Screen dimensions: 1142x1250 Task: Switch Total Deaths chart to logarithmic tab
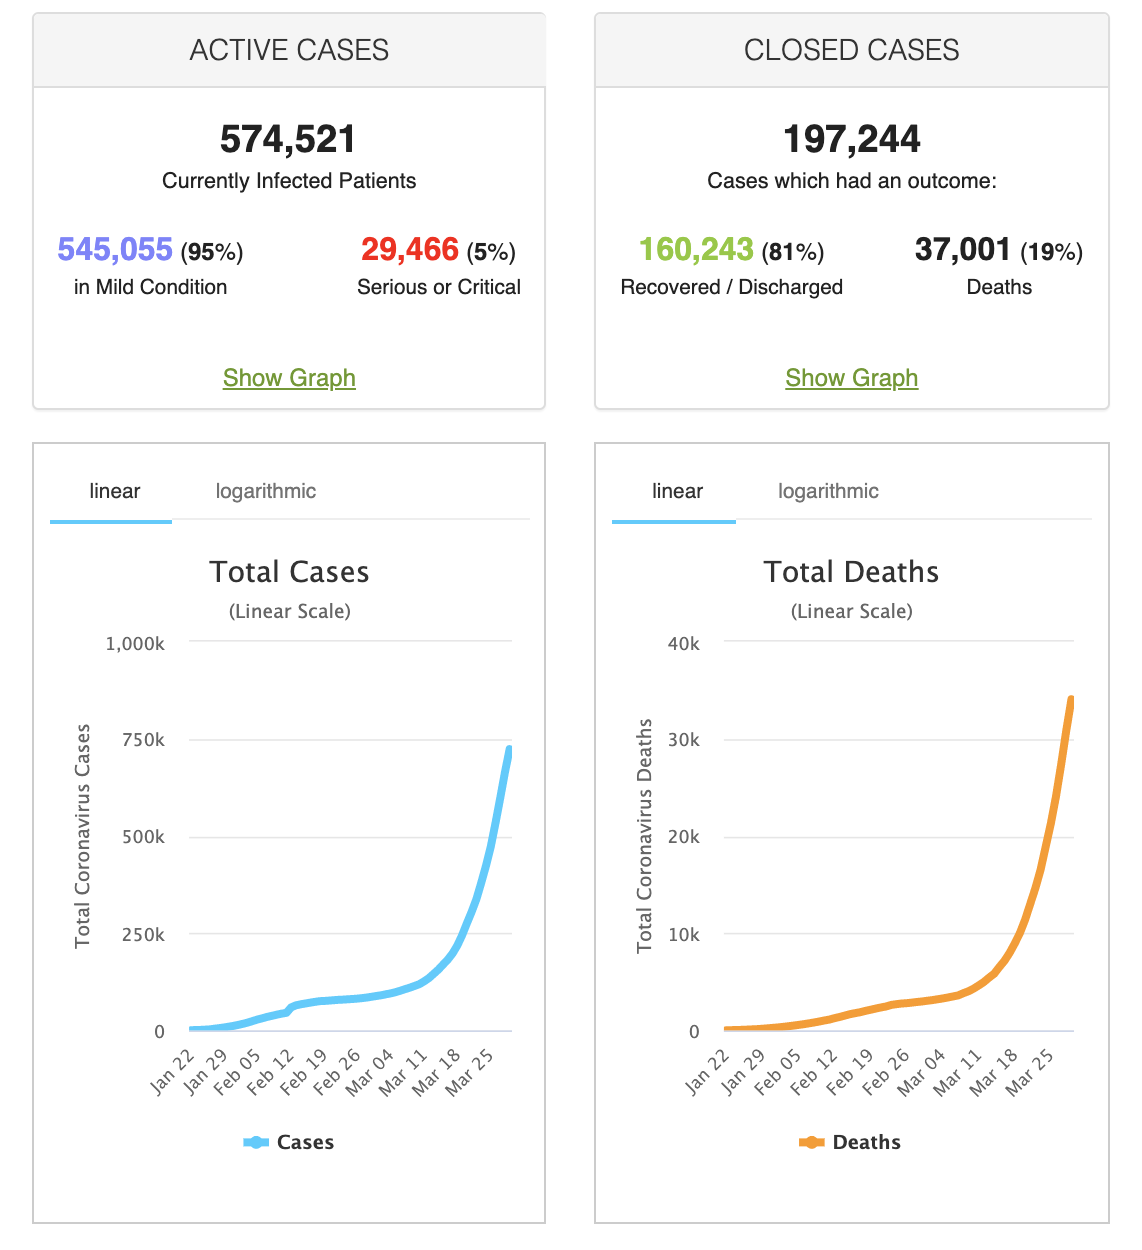pyautogui.click(x=829, y=491)
